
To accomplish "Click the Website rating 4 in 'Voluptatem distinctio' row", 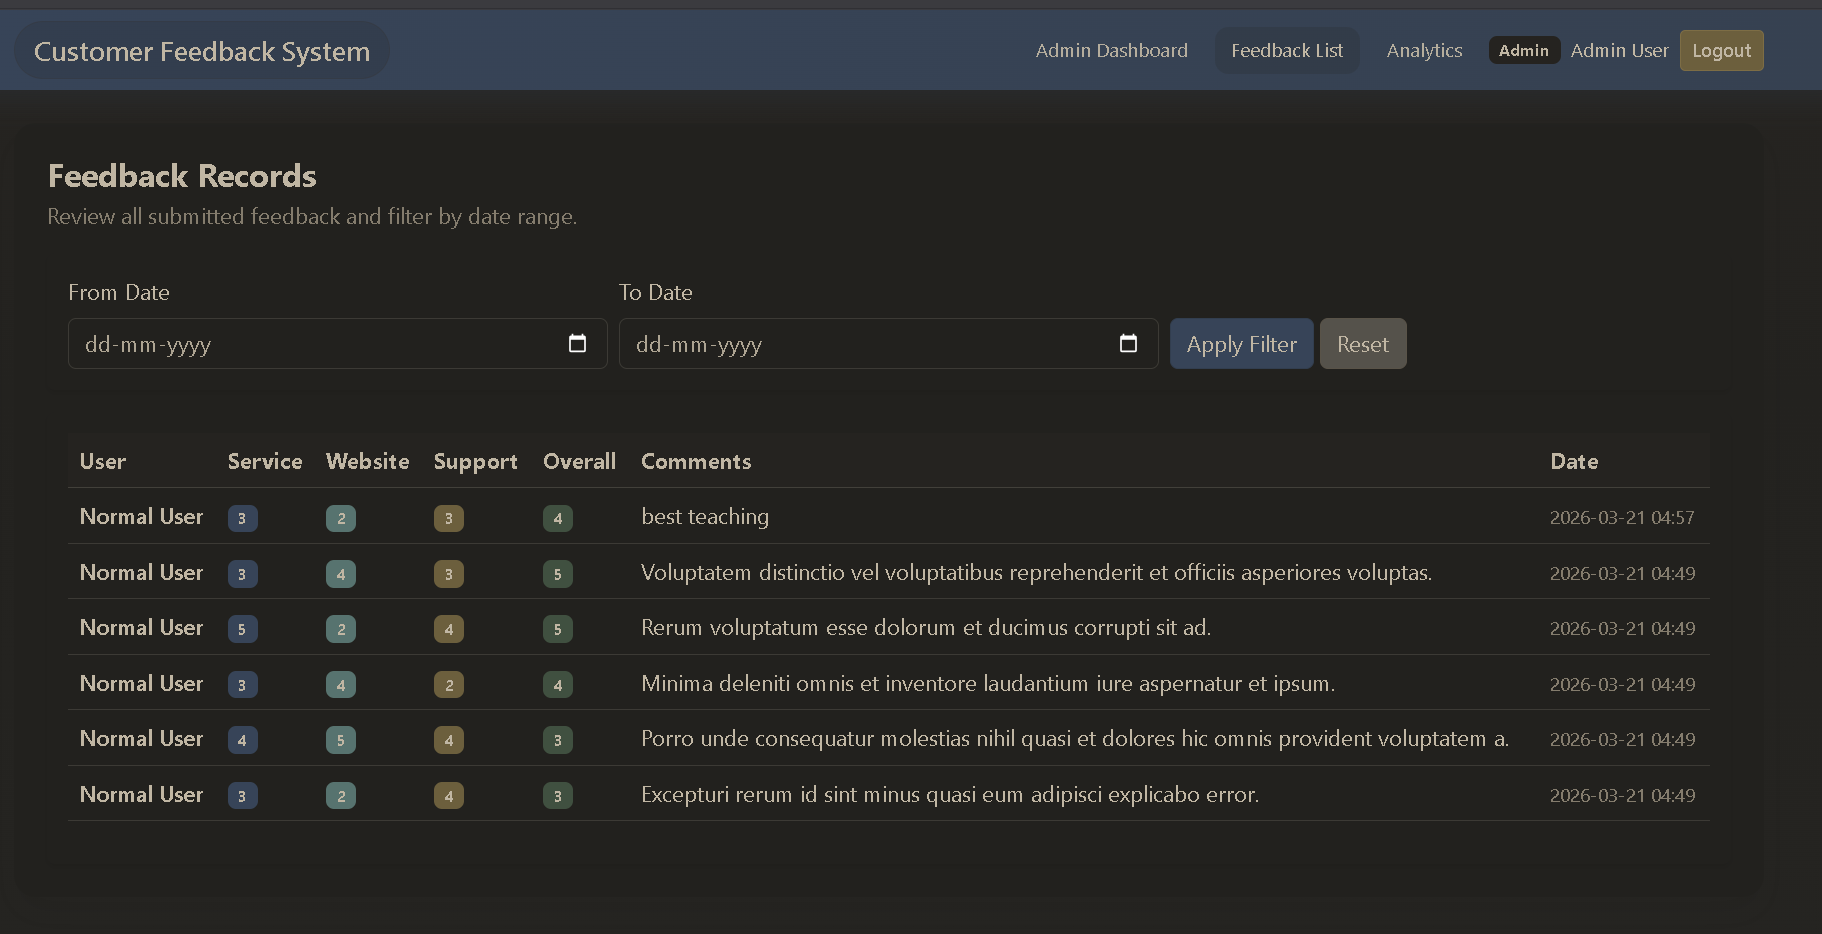I will (x=341, y=574).
